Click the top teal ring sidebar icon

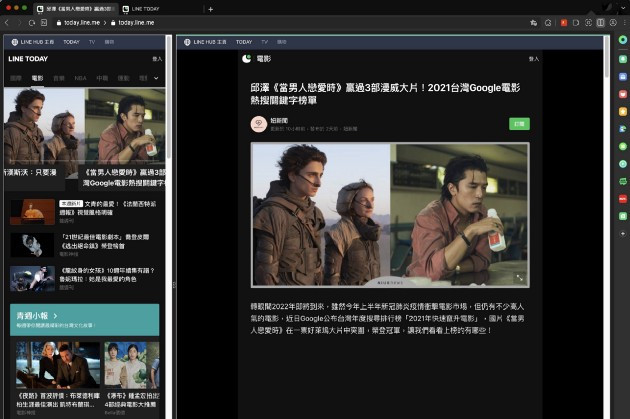[623, 39]
